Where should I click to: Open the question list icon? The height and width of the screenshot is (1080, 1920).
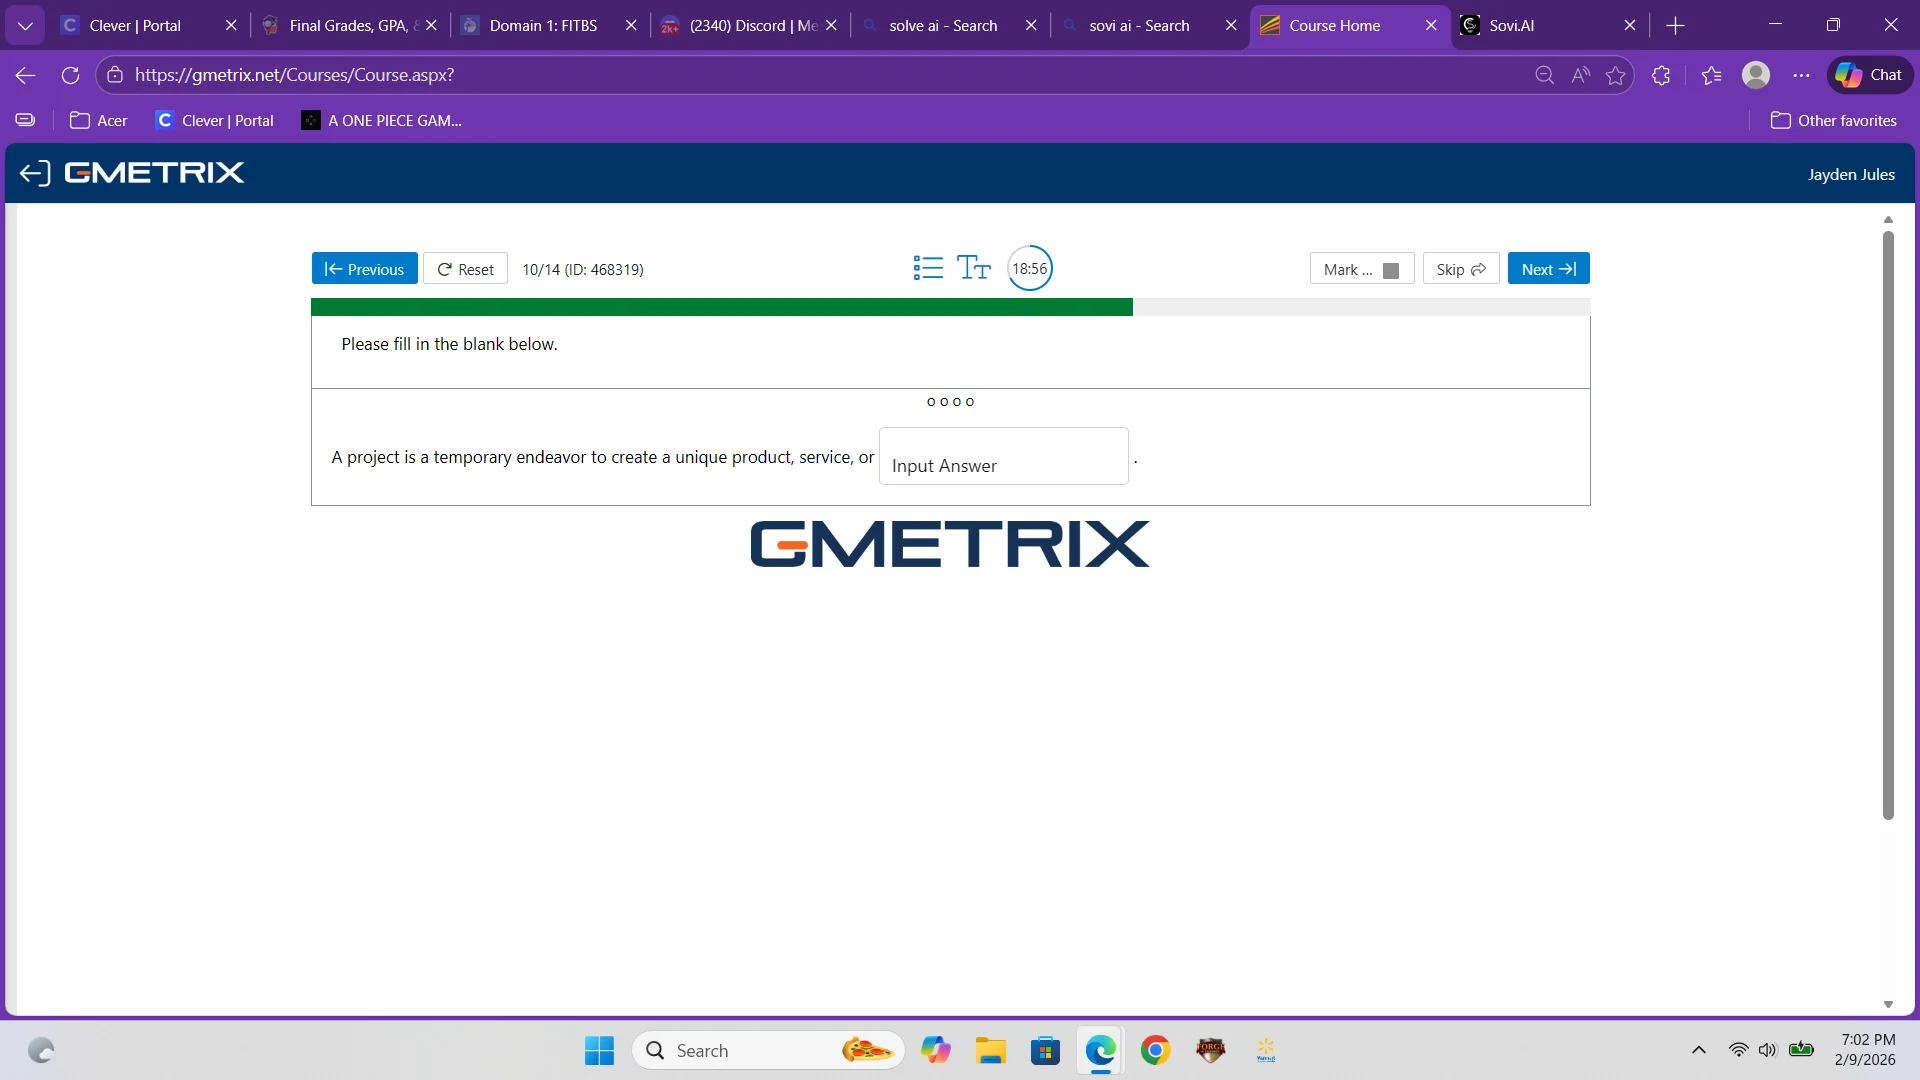pos(928,268)
